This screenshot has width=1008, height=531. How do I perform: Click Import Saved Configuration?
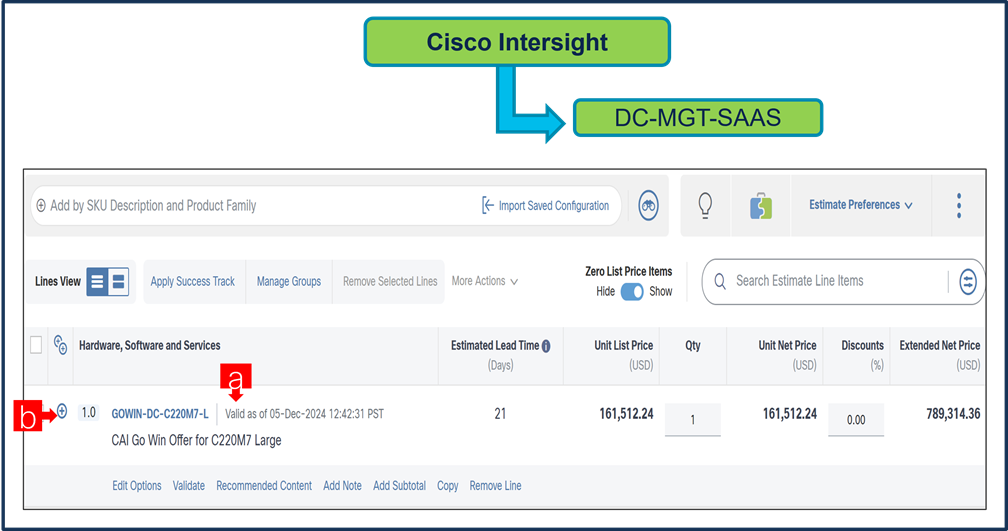tap(545, 206)
